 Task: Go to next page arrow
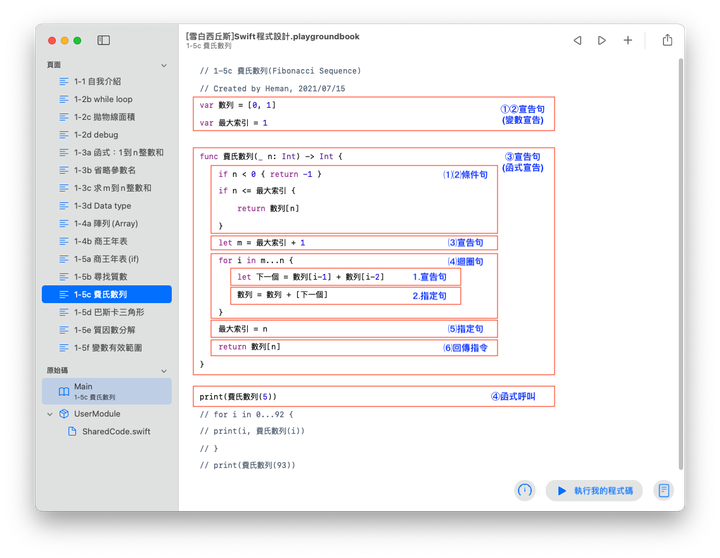pyautogui.click(x=602, y=40)
